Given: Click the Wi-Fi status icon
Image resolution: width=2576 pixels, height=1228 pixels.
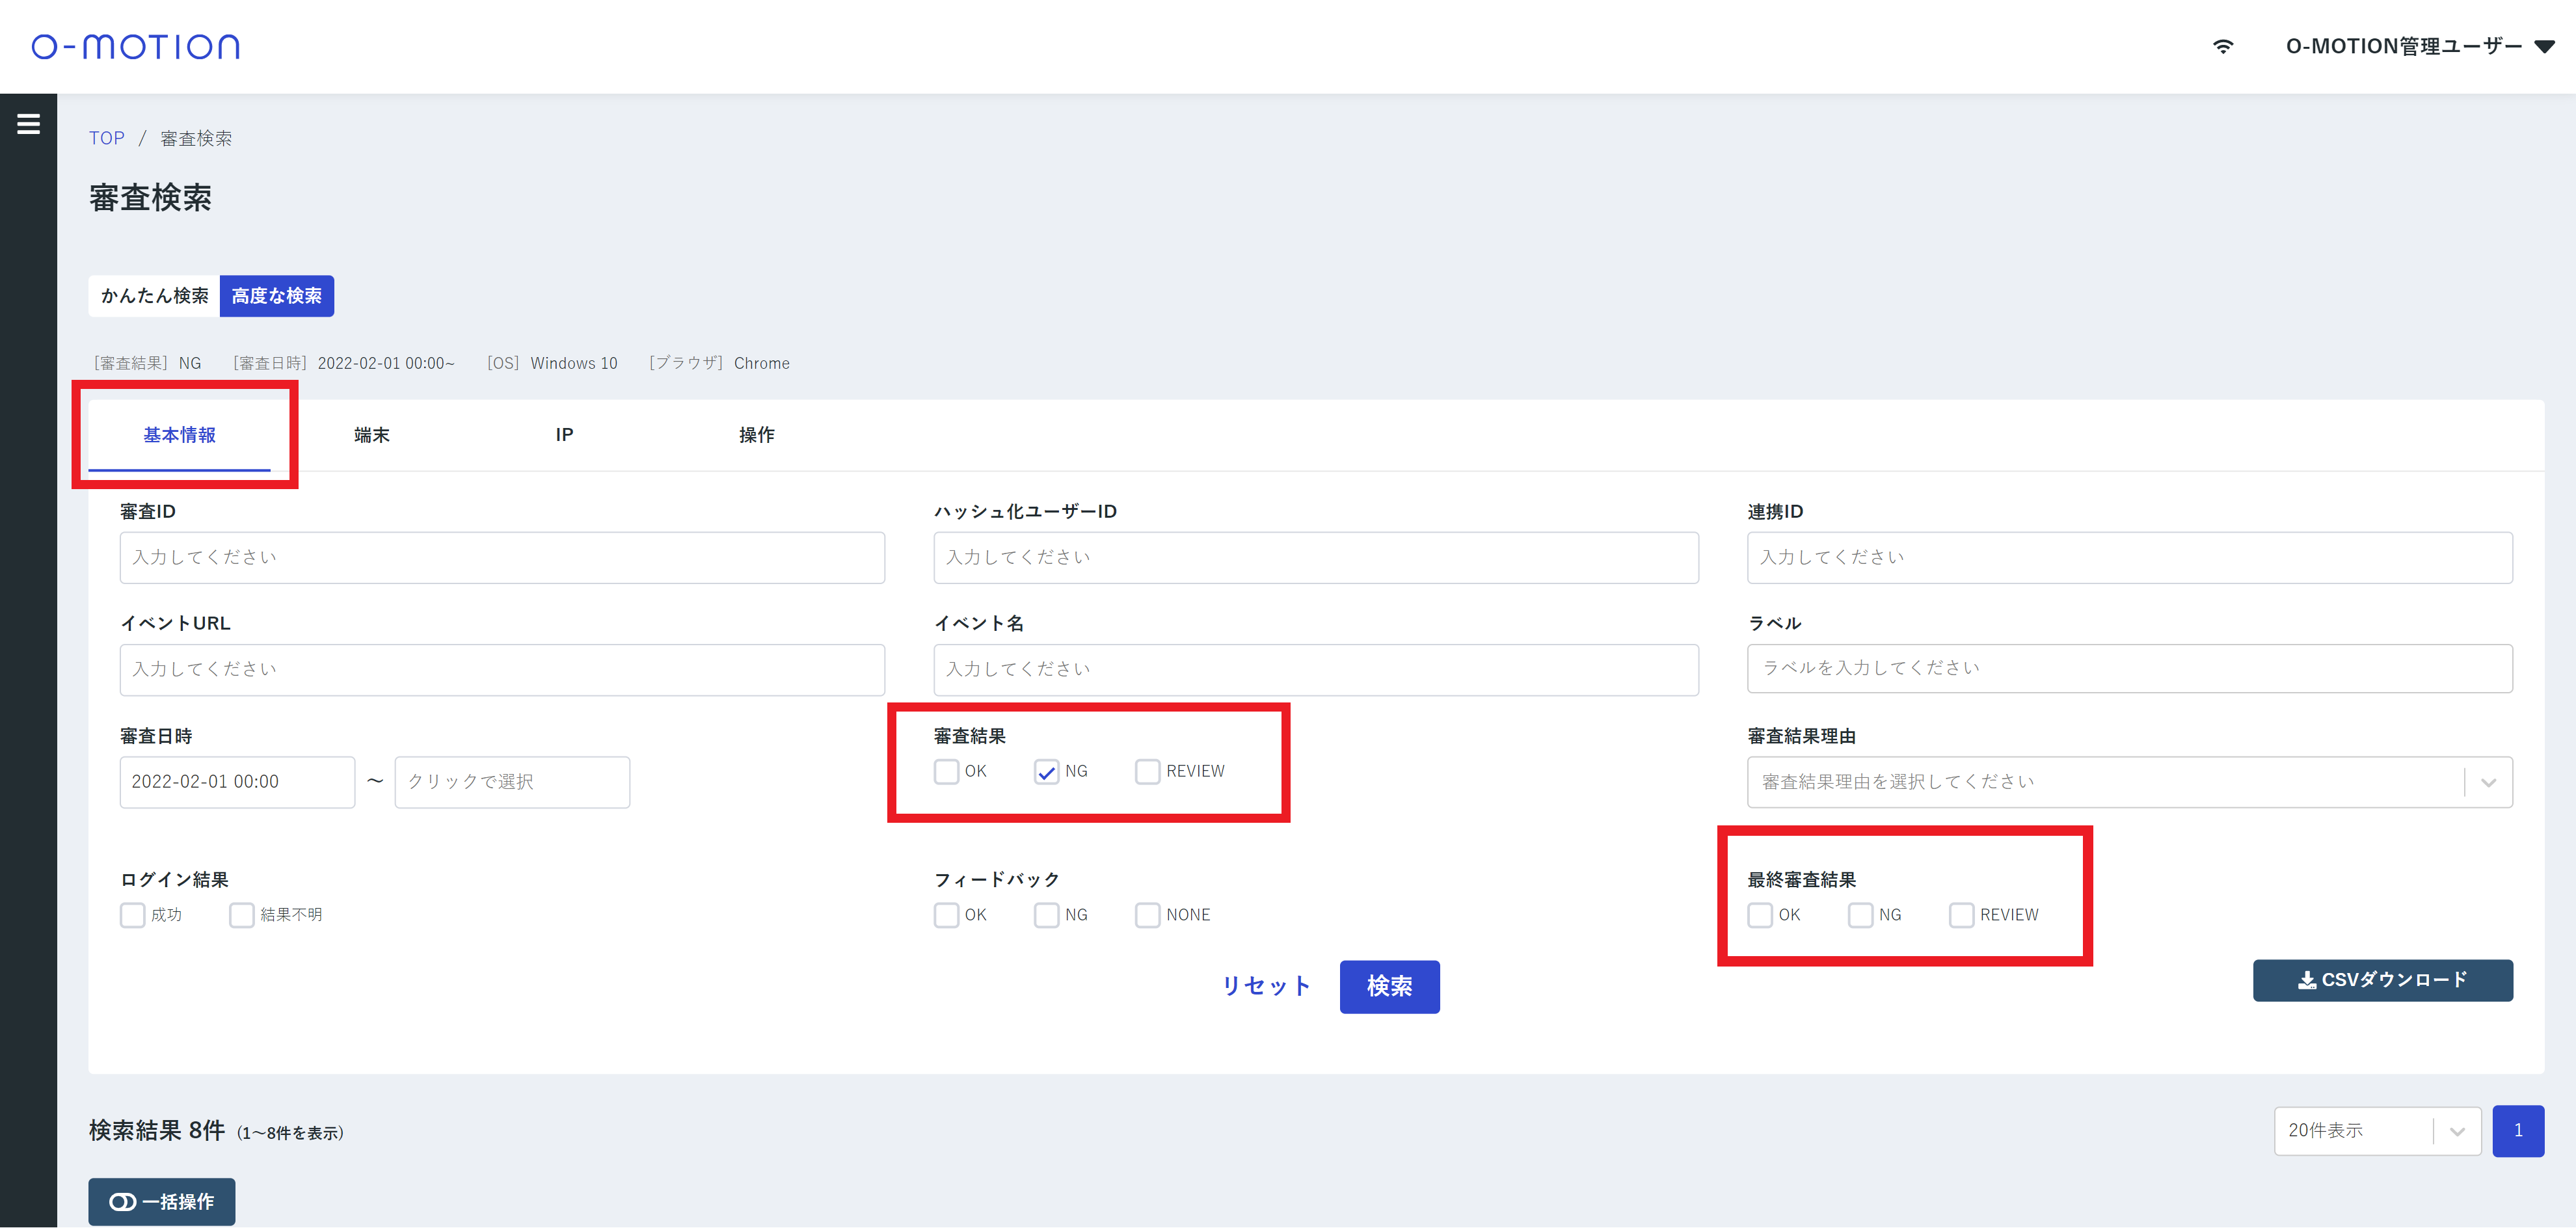Looking at the screenshot, I should pyautogui.click(x=2222, y=46).
